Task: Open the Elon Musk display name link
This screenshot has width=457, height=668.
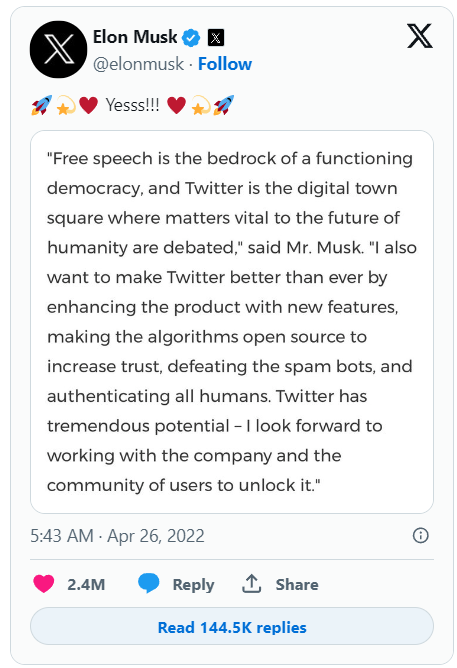Action: coord(135,37)
